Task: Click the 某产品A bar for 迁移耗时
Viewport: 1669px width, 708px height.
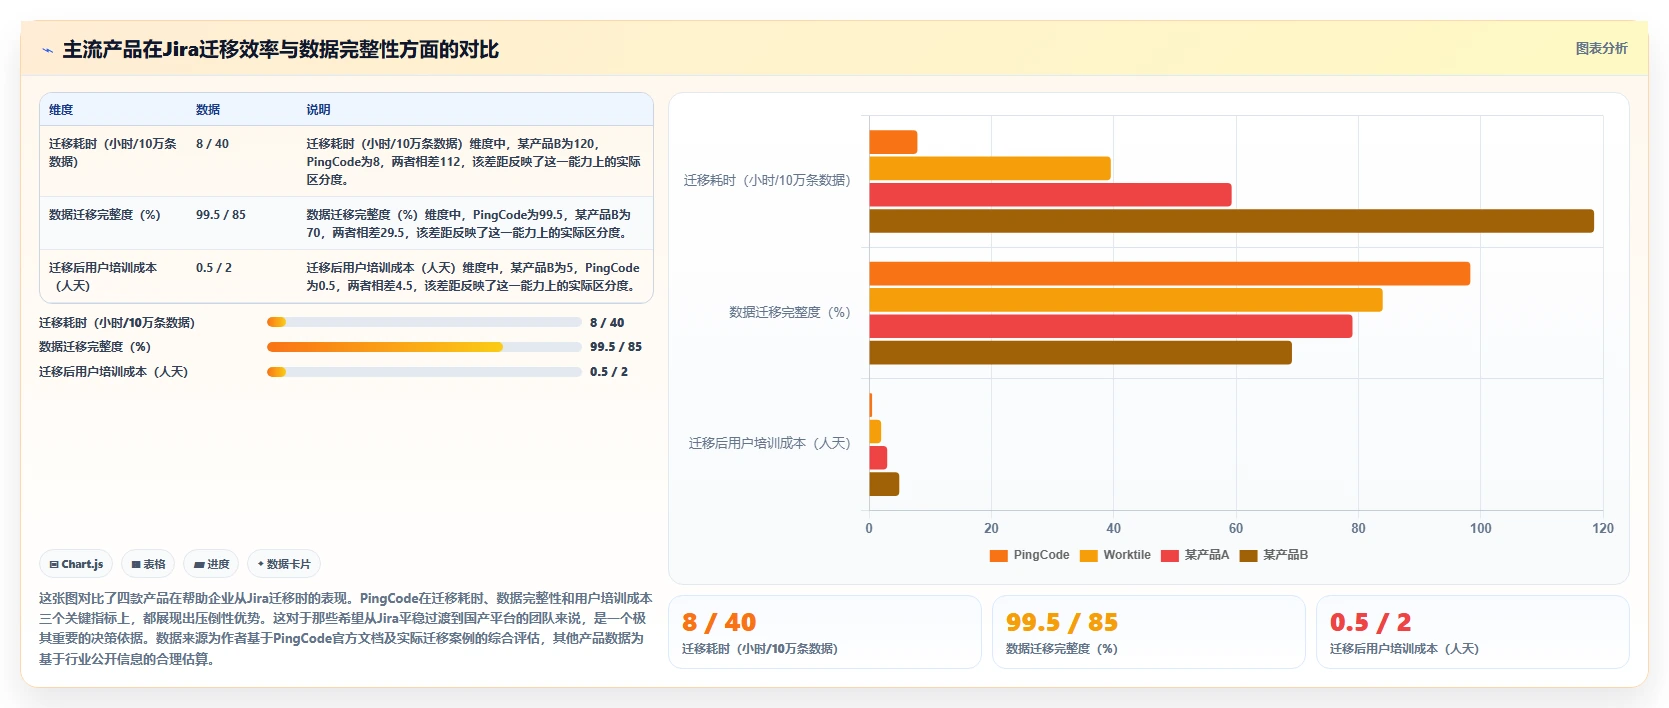Action: tap(1050, 195)
